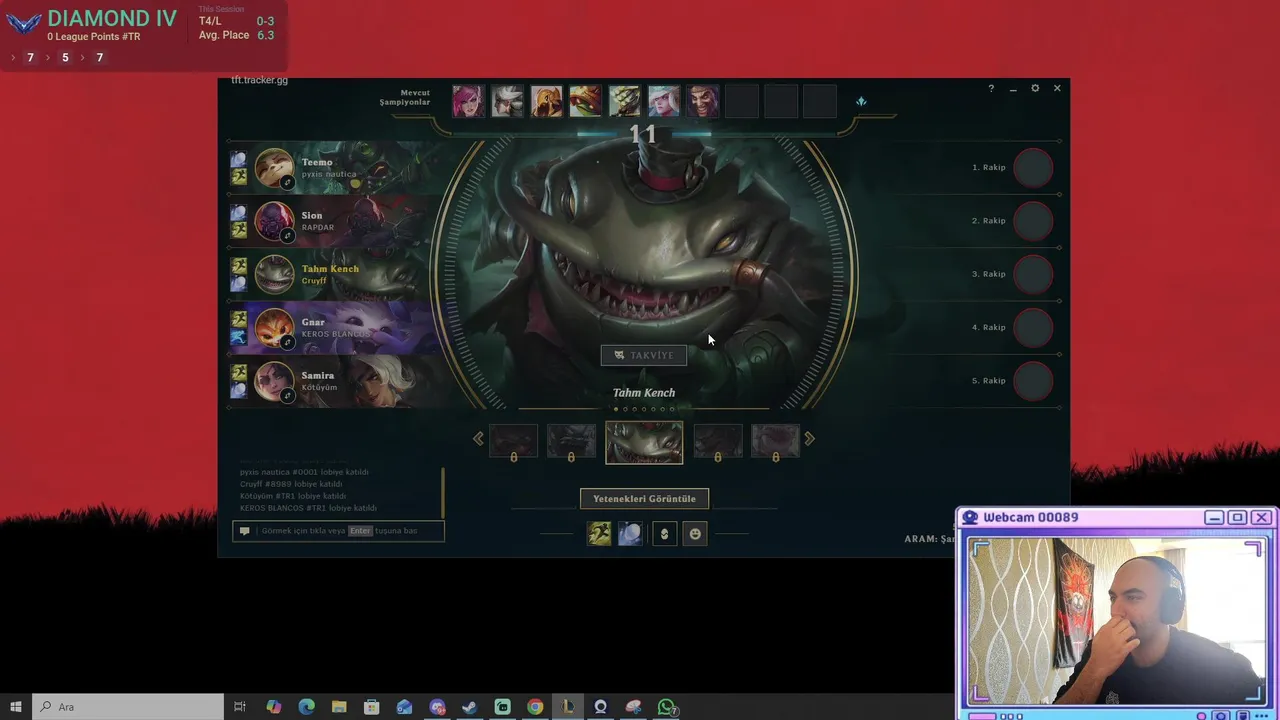1280x720 pixels.
Task: Open Steam from taskbar
Action: point(469,707)
